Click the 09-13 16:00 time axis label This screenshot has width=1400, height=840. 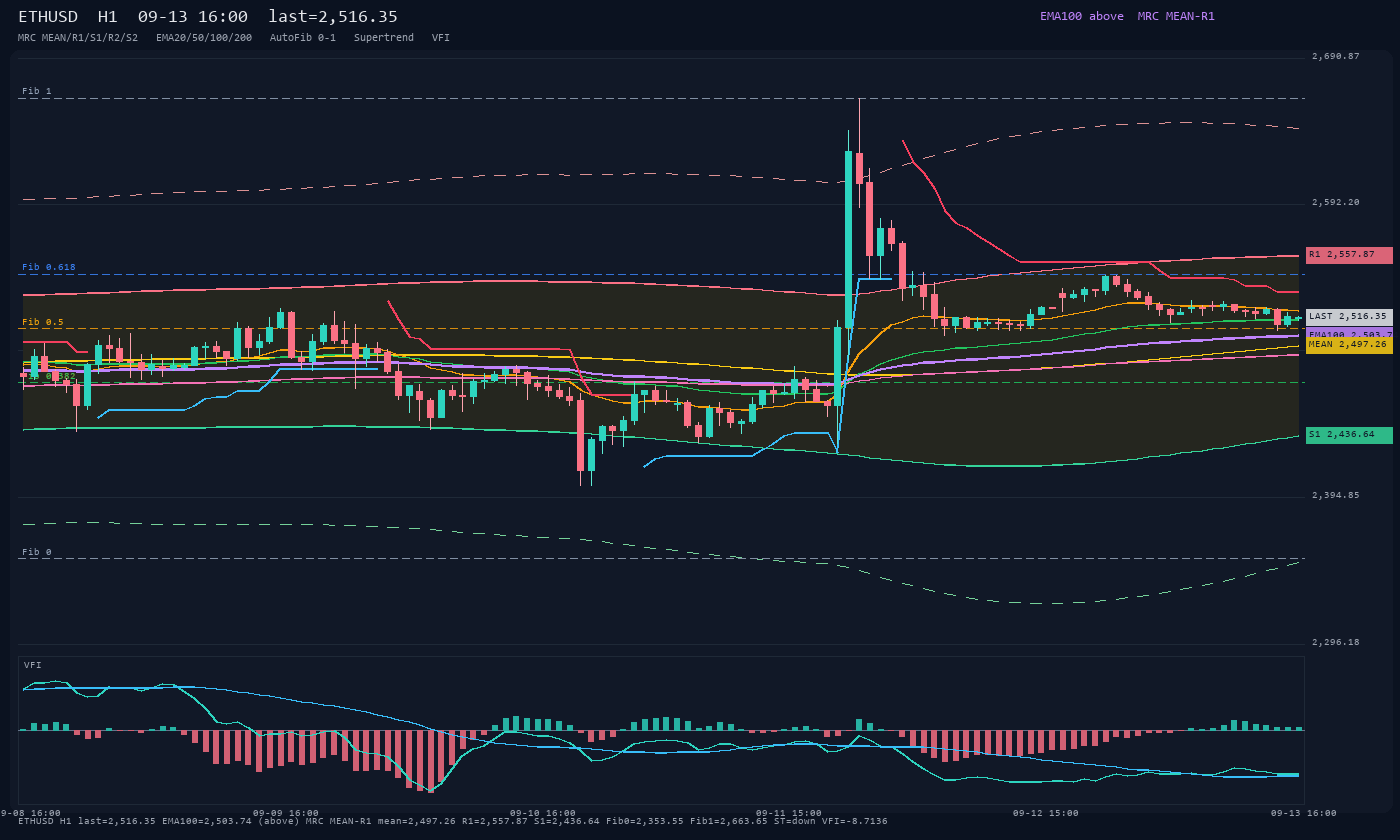1304,813
